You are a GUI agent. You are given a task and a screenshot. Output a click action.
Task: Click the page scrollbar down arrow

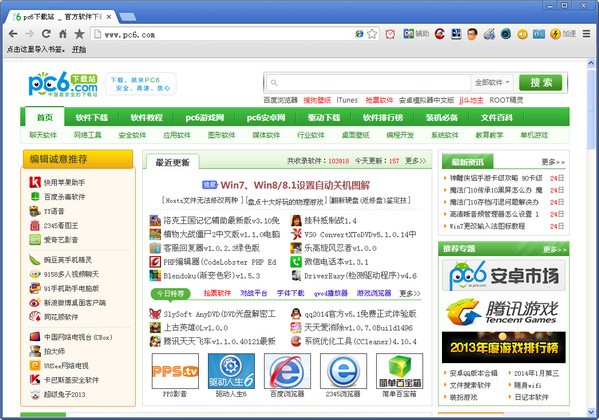click(x=591, y=412)
